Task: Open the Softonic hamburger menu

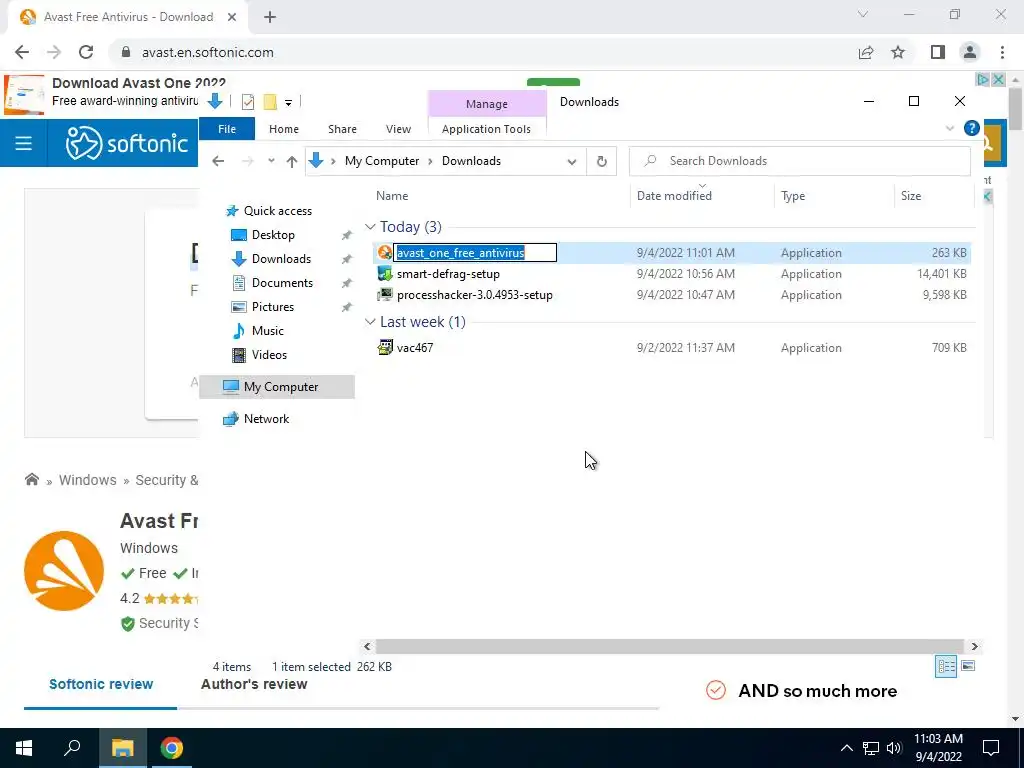Action: [24, 143]
